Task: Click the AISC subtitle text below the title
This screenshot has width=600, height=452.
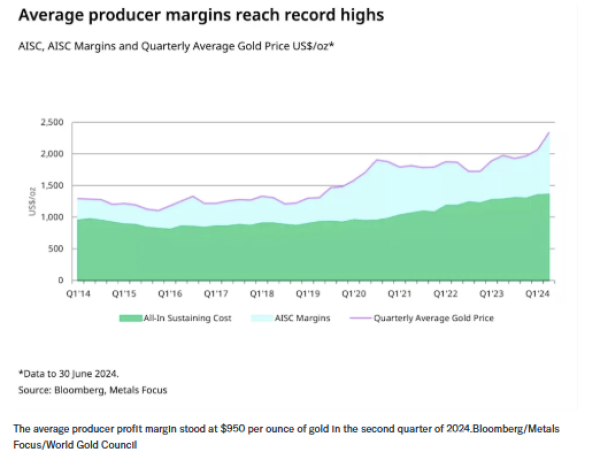Action: click(x=176, y=47)
